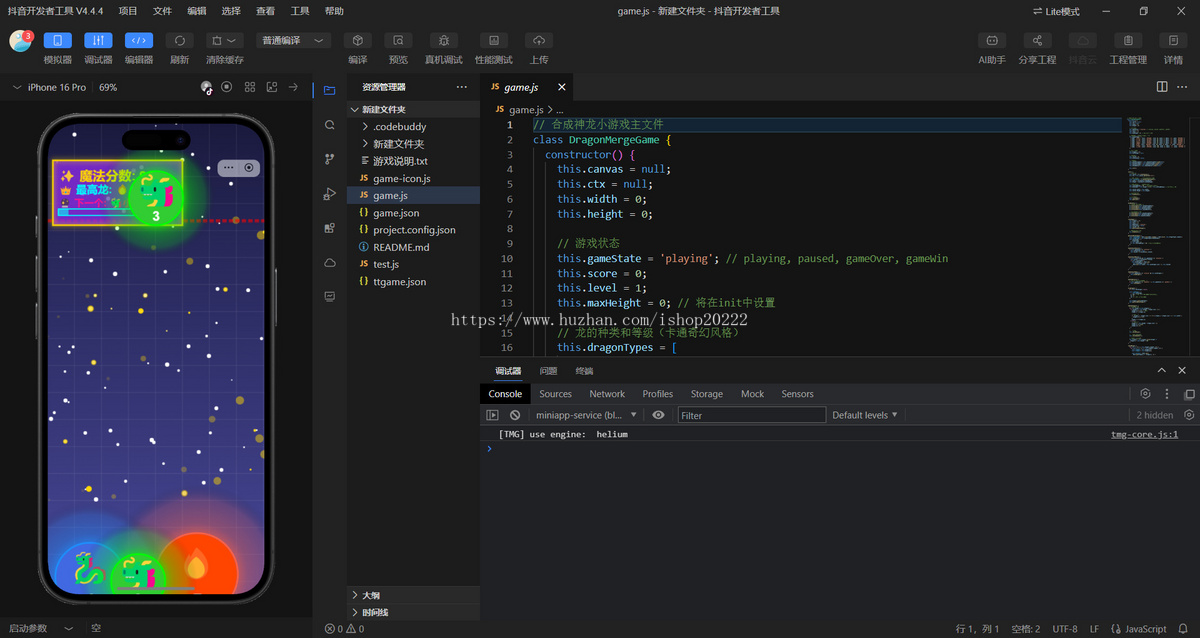Click the user avatar with badge
Screen dimensions: 1200x638
coord(20,41)
